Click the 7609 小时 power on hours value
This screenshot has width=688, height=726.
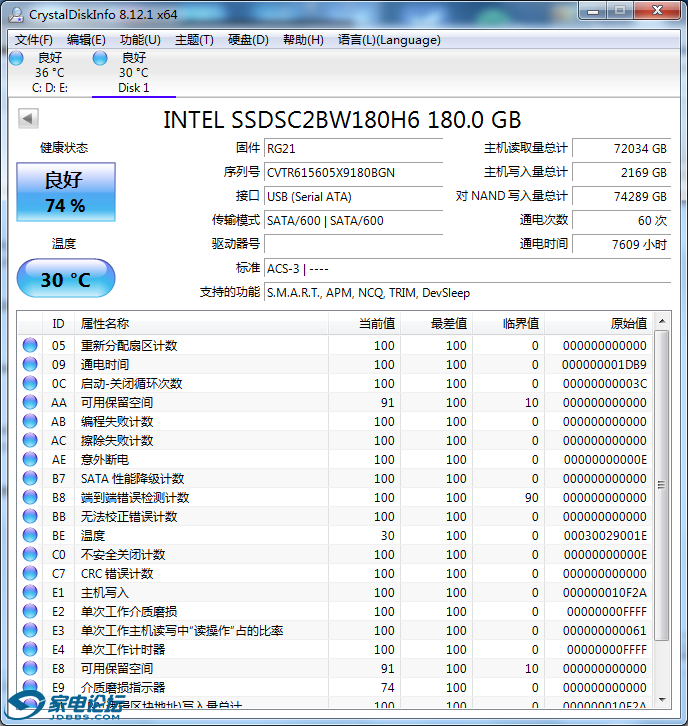coord(622,244)
